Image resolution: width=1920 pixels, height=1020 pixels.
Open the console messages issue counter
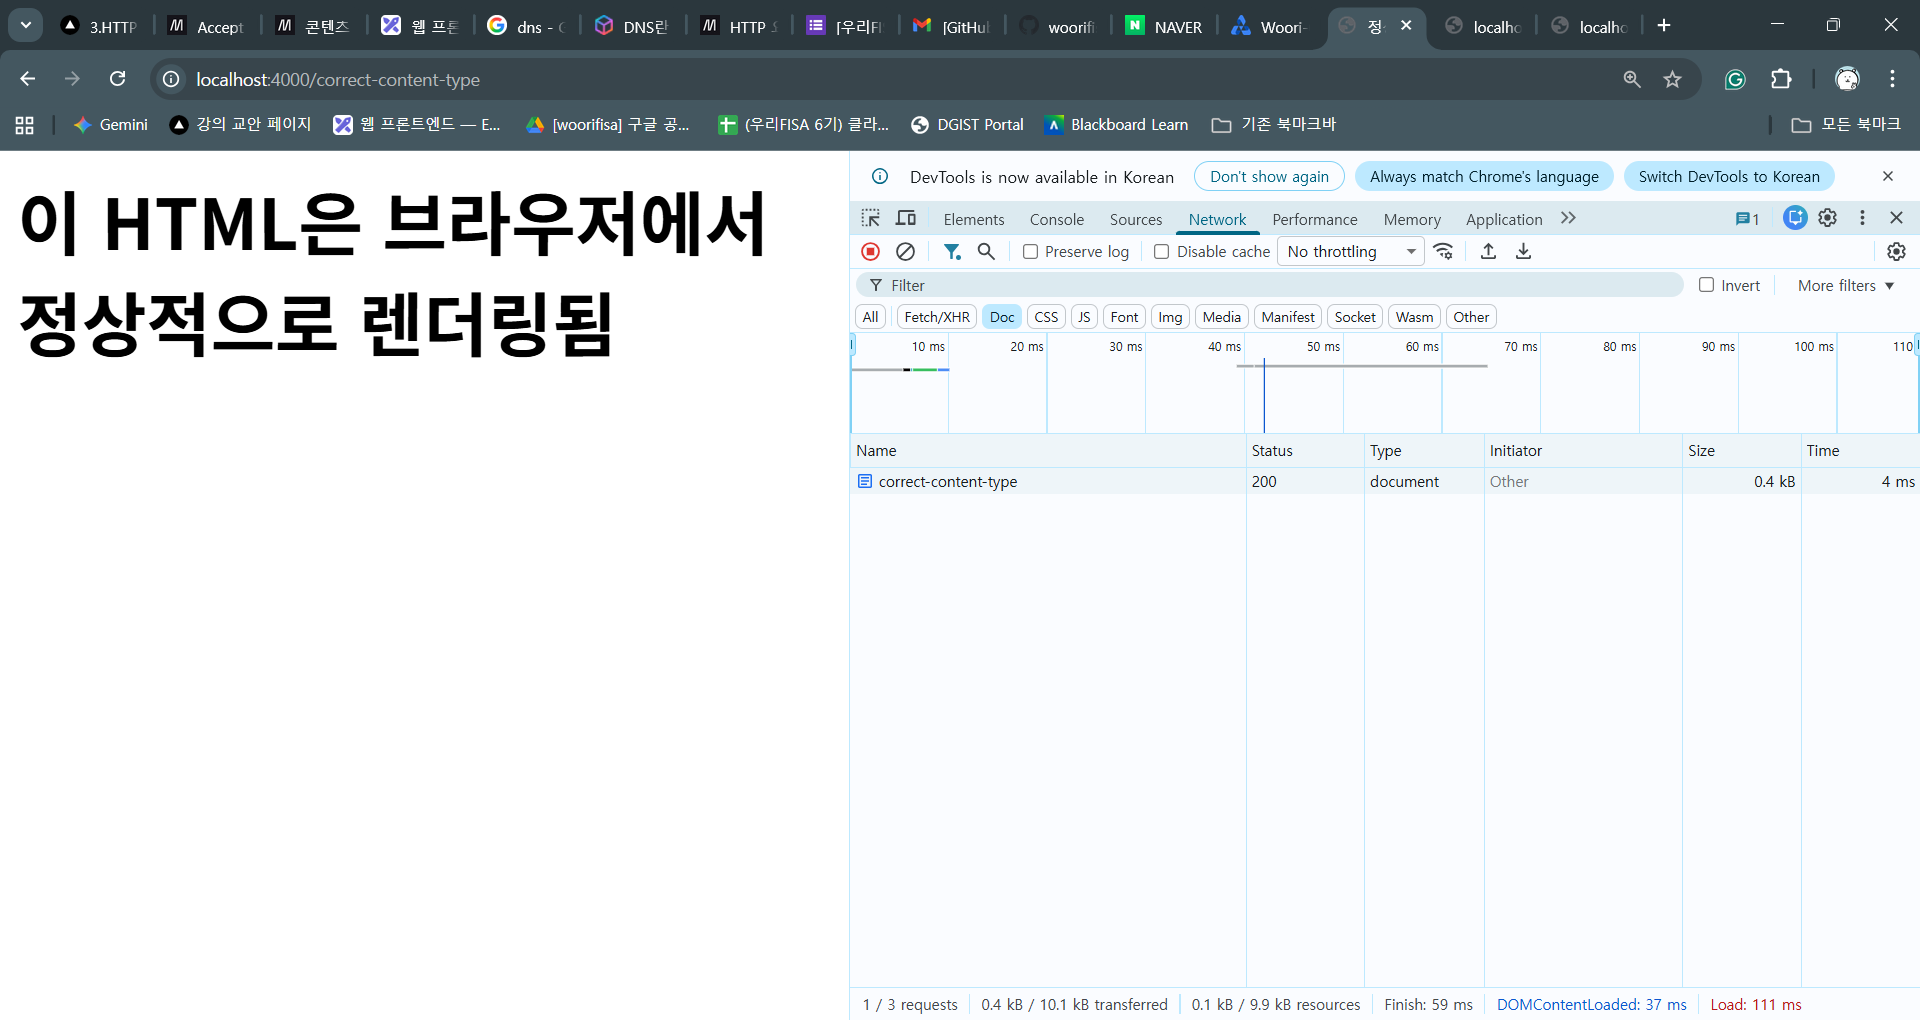pos(1747,219)
